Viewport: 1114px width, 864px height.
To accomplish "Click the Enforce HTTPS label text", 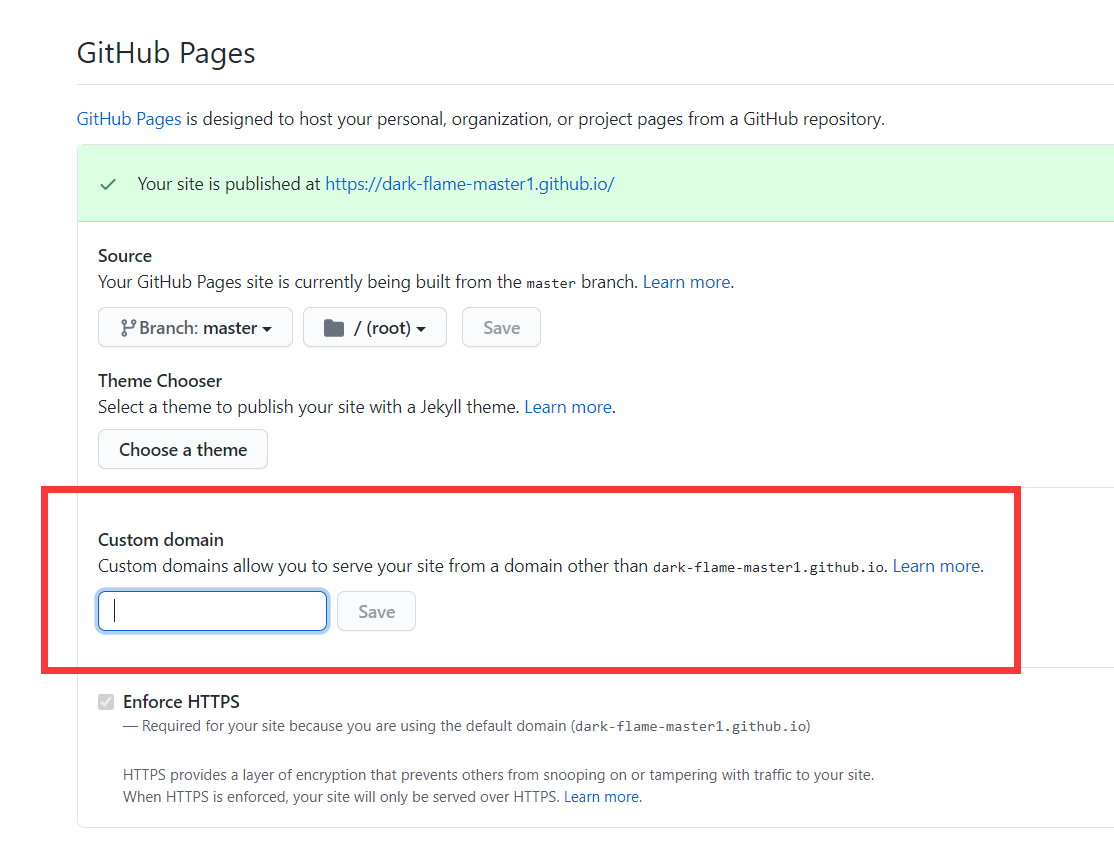I will pos(181,702).
